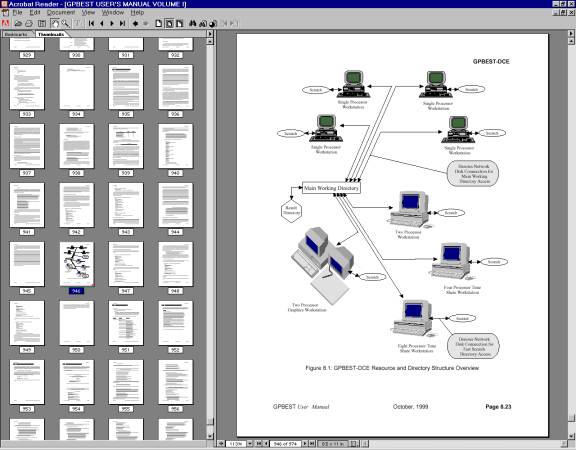Go to next page using toolbar
This screenshot has width=576, height=450.
pyautogui.click(x=112, y=24)
